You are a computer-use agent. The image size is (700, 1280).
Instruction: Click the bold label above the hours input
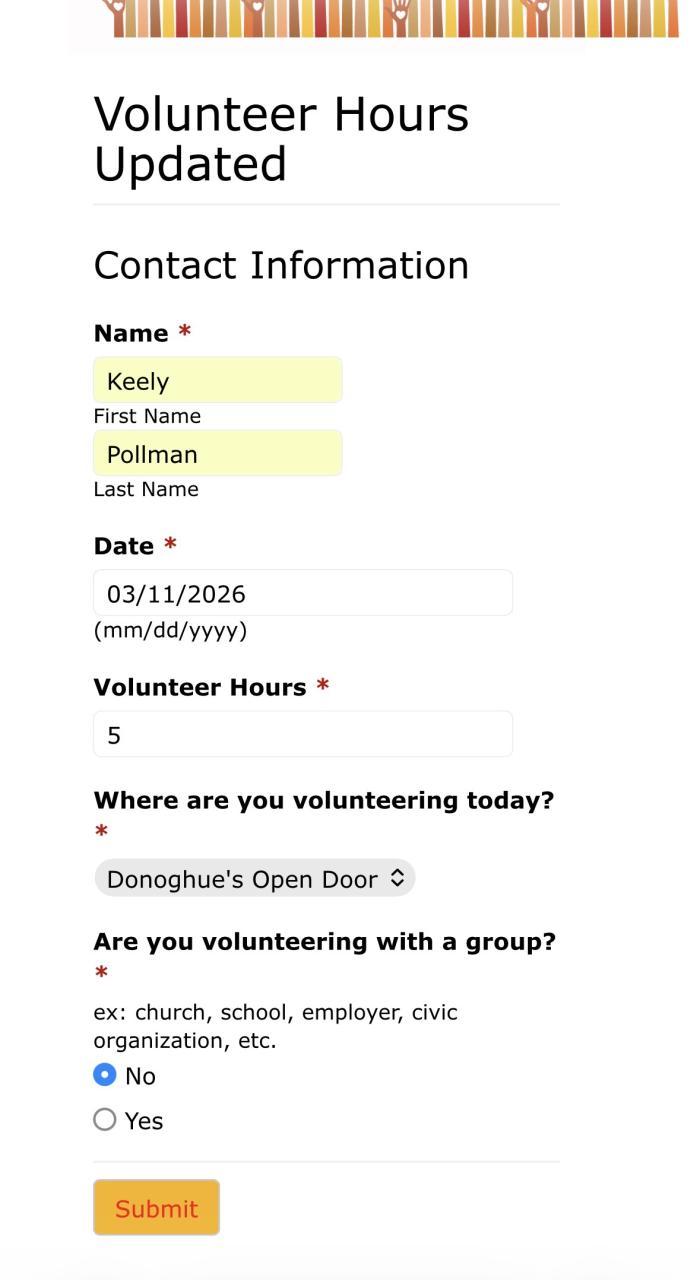point(200,687)
